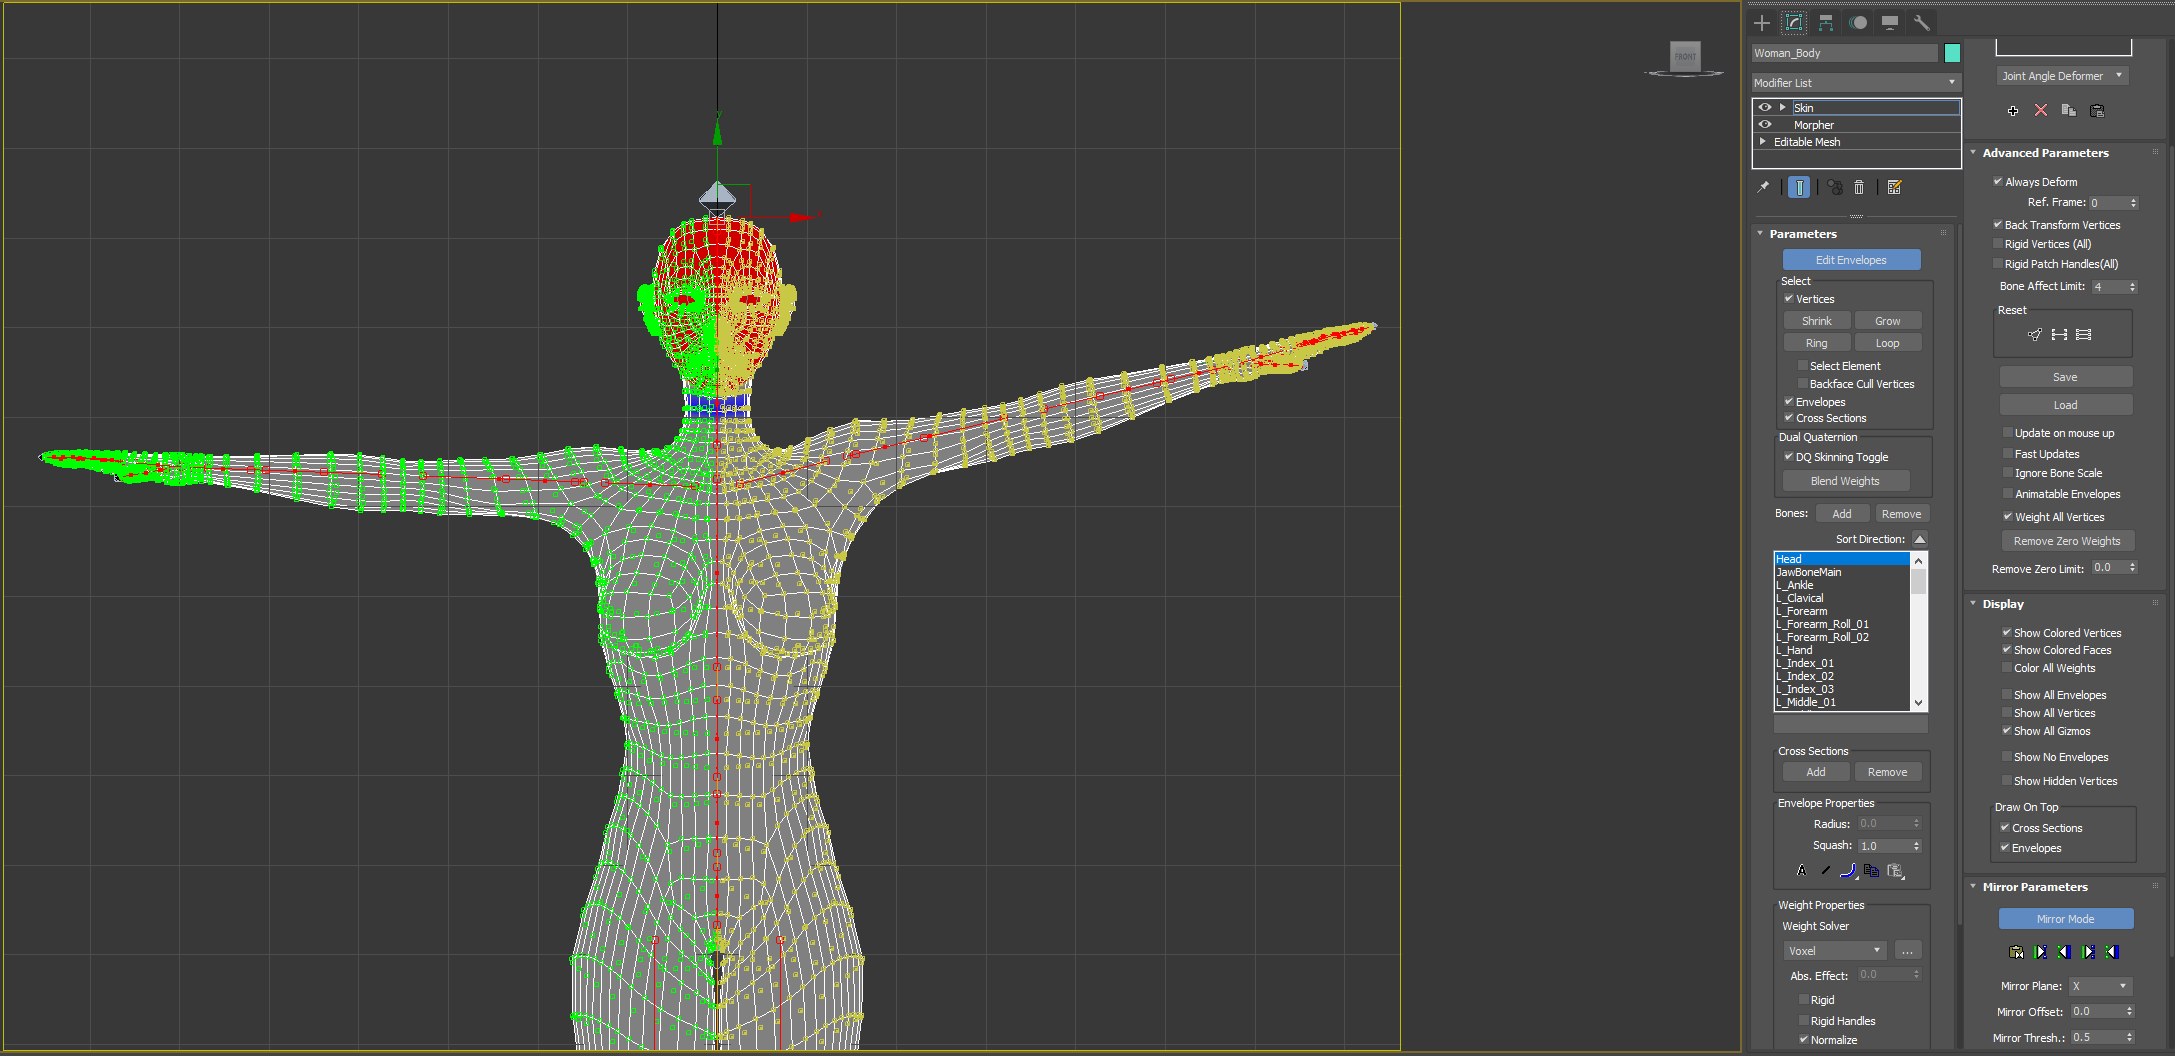This screenshot has height=1056, width=2175.
Task: Open the Hierarchy command panel tab
Action: pyautogui.click(x=1826, y=23)
